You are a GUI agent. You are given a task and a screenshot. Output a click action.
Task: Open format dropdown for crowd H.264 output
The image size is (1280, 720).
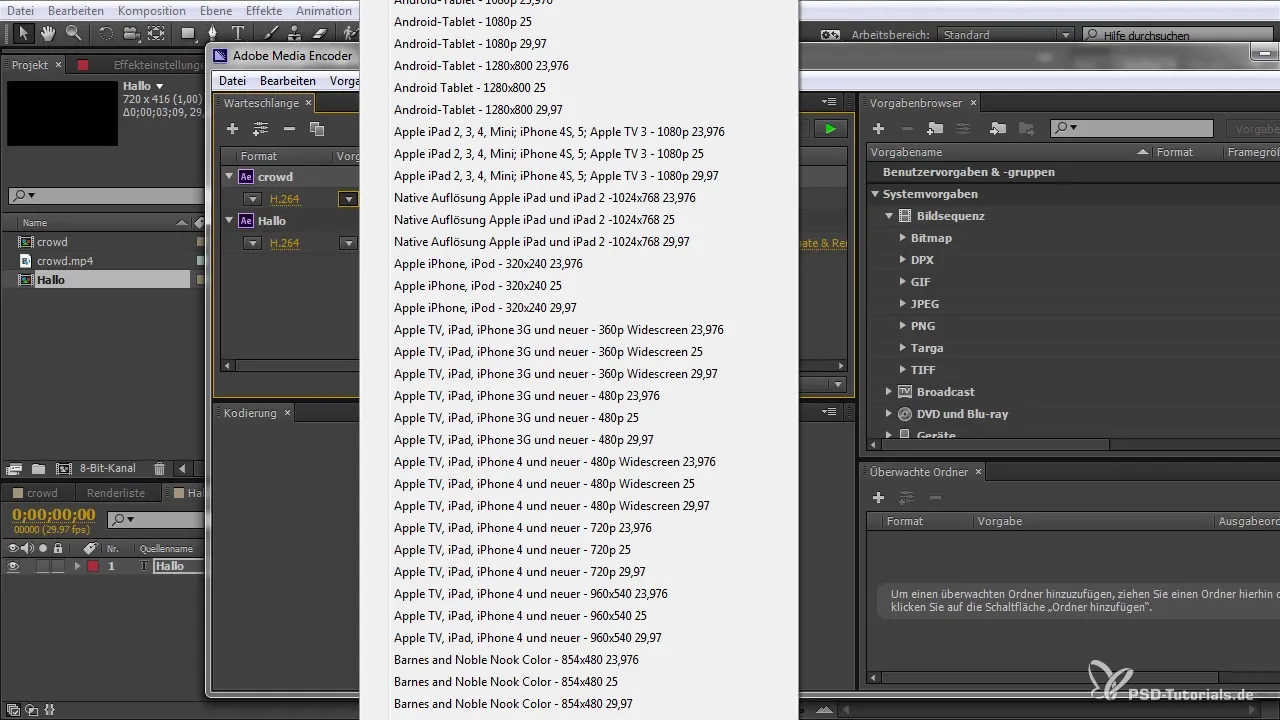pos(252,199)
